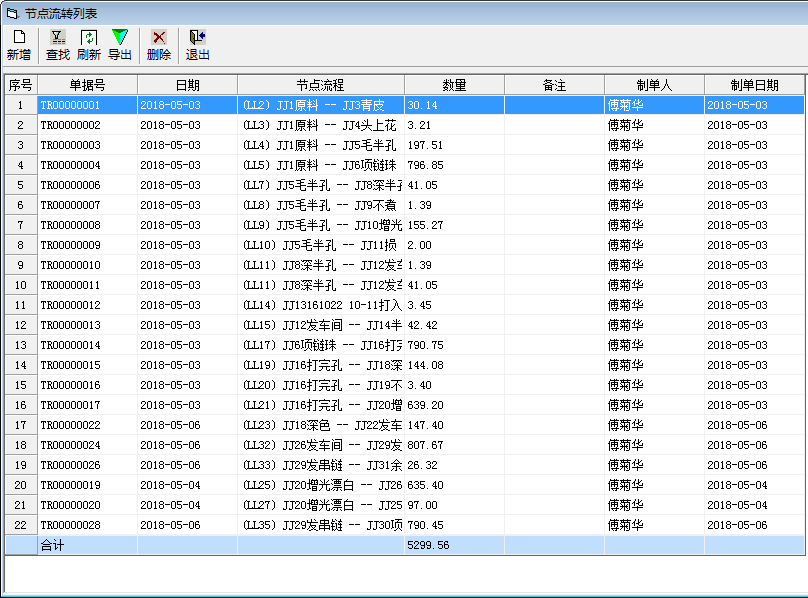Sort by the 制单日期 column header

(x=754, y=85)
